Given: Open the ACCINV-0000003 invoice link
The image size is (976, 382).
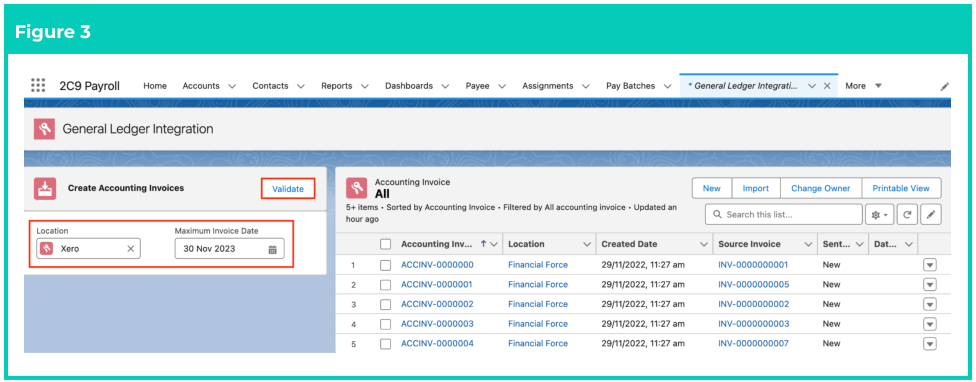Looking at the screenshot, I should [437, 324].
